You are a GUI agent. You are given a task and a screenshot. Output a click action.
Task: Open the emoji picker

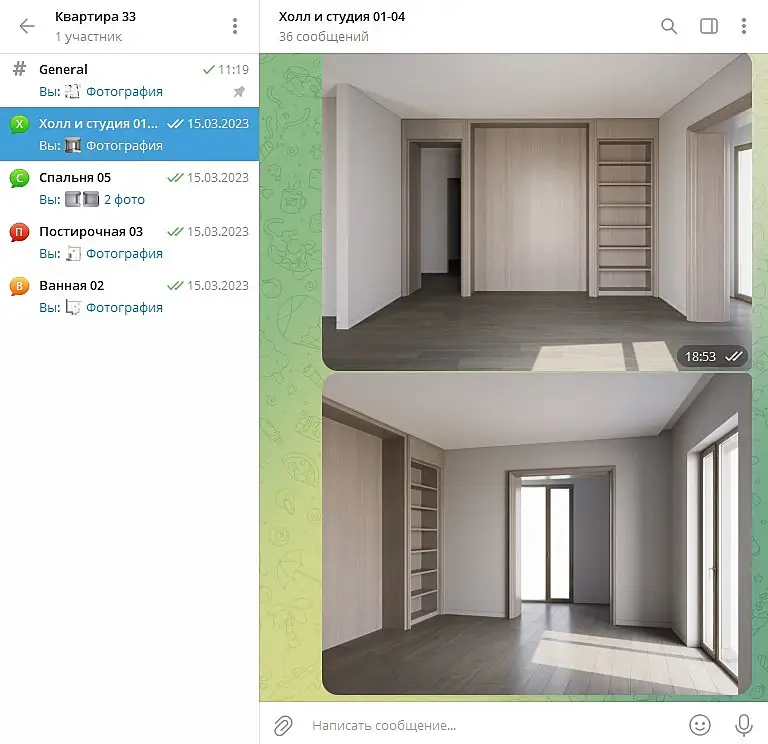point(700,725)
